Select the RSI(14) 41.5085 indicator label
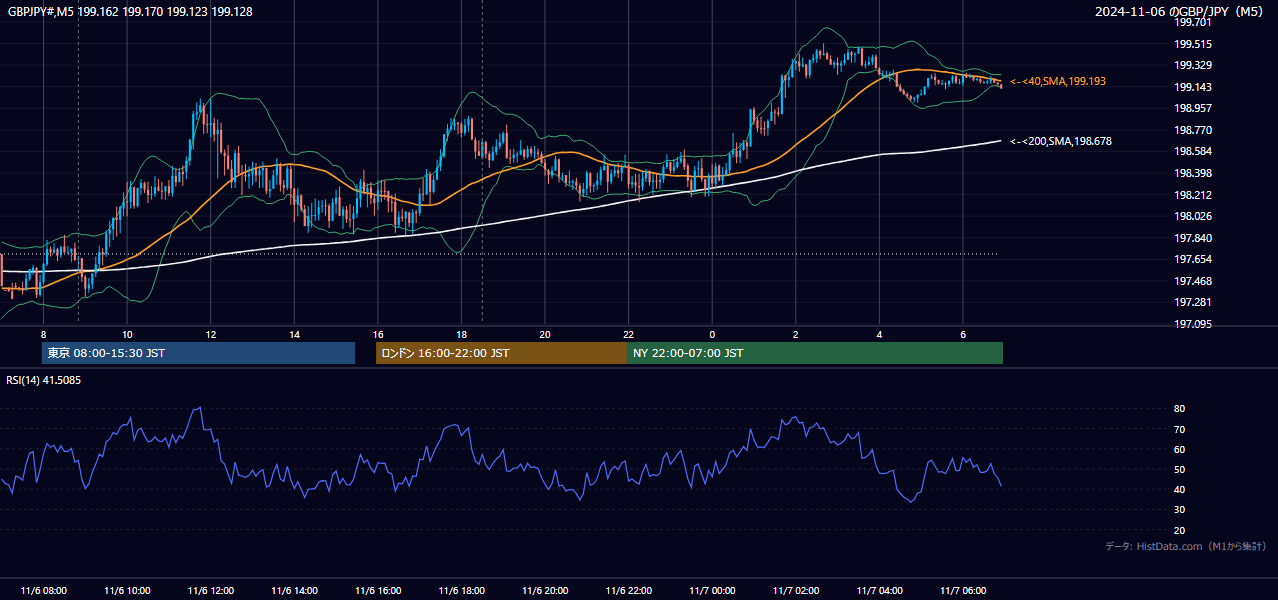 tap(44, 380)
